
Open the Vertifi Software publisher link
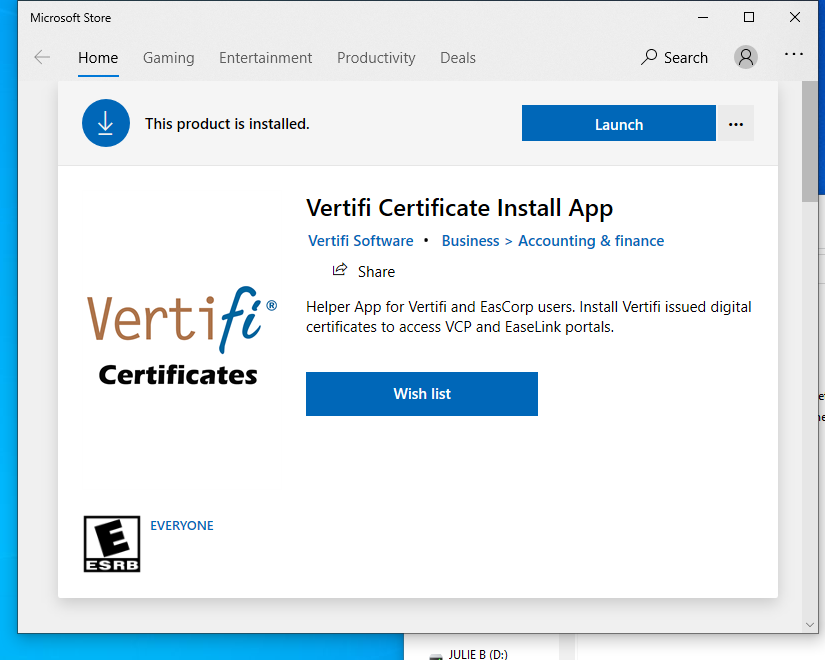[x=360, y=241]
